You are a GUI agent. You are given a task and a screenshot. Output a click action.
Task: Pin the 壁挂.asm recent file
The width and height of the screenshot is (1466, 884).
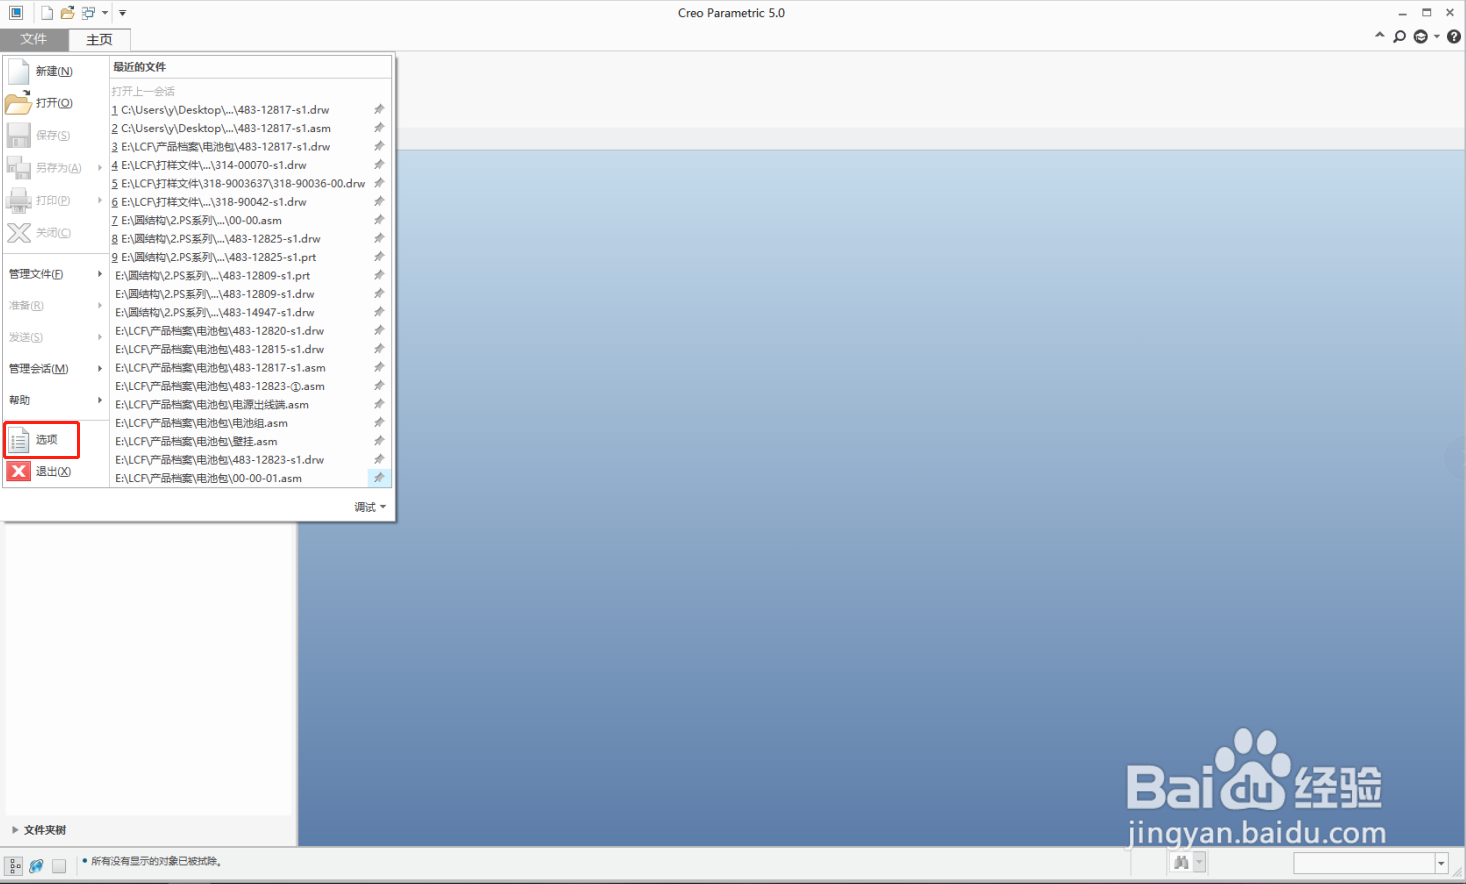379,441
